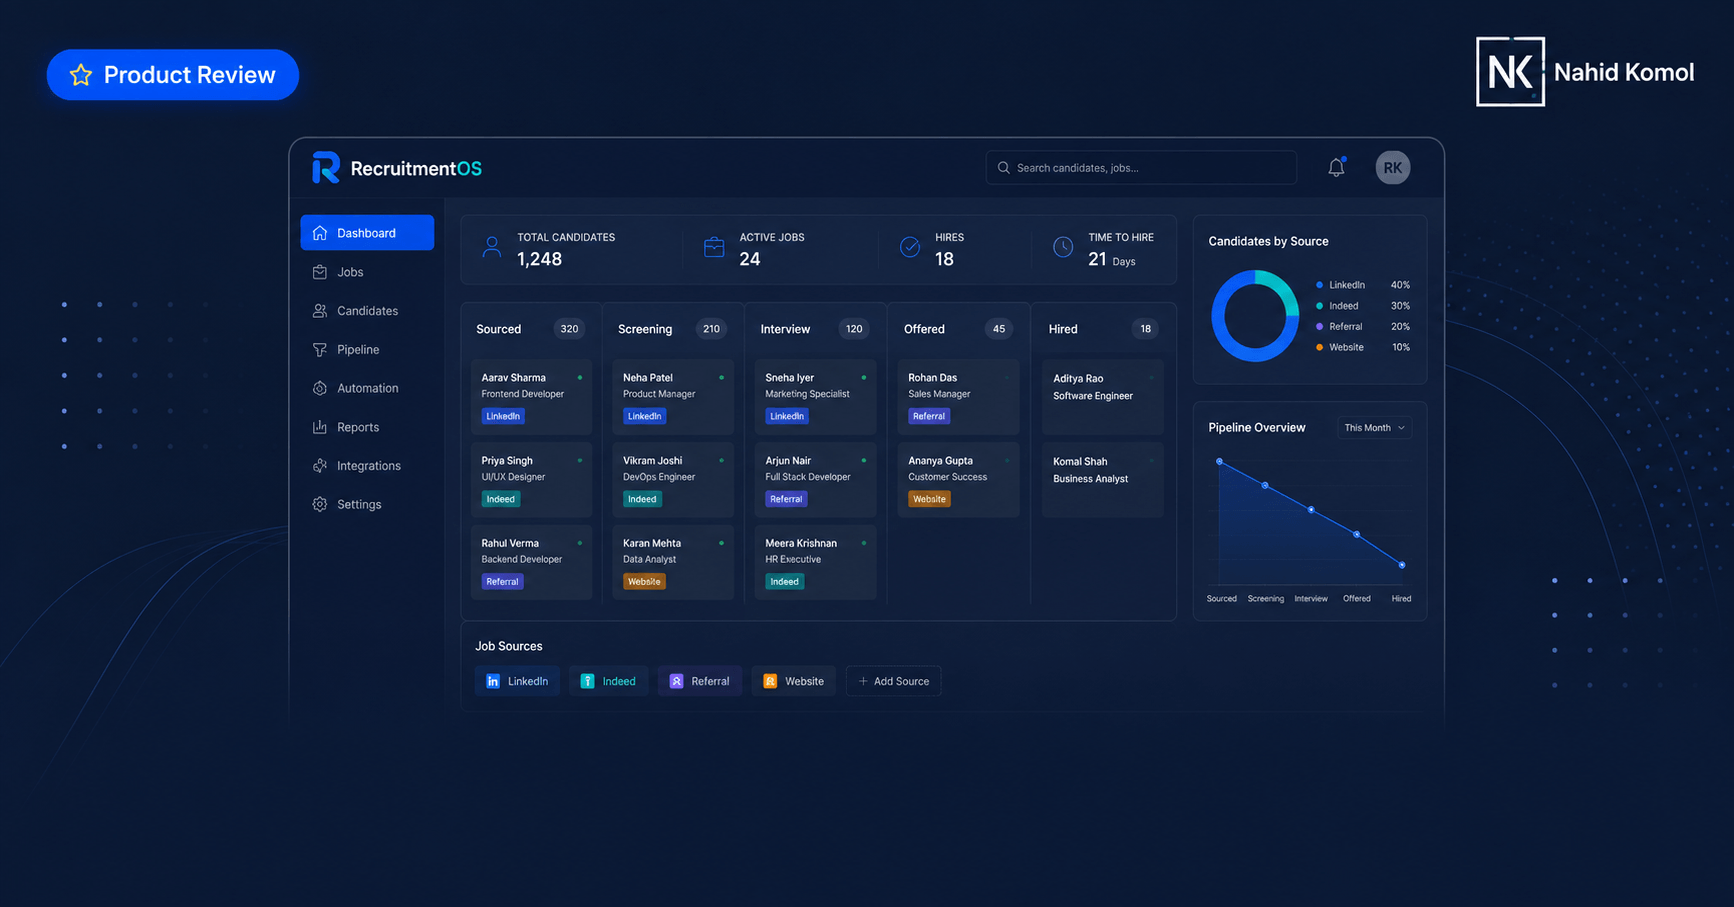This screenshot has width=1734, height=907.
Task: Open the This Month dropdown
Action: pyautogui.click(x=1374, y=428)
